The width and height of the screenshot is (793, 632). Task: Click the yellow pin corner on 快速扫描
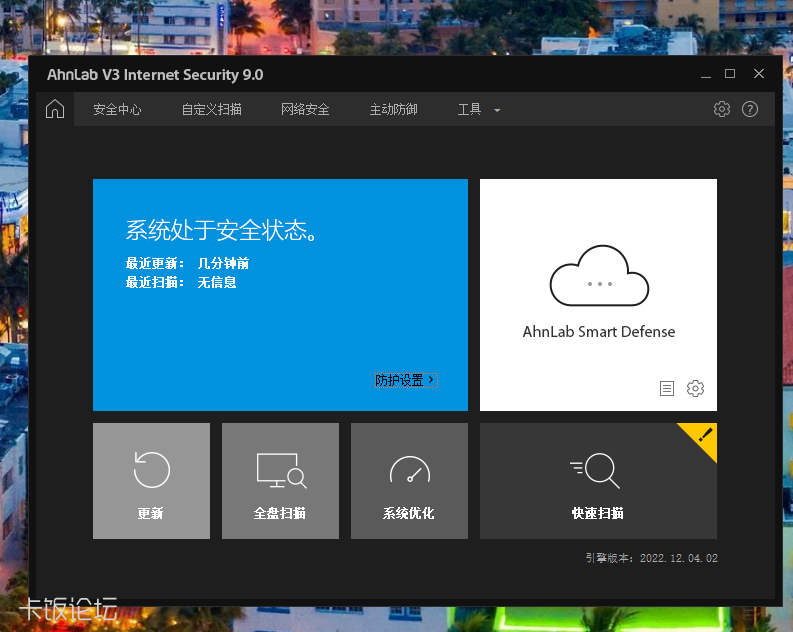coord(704,436)
